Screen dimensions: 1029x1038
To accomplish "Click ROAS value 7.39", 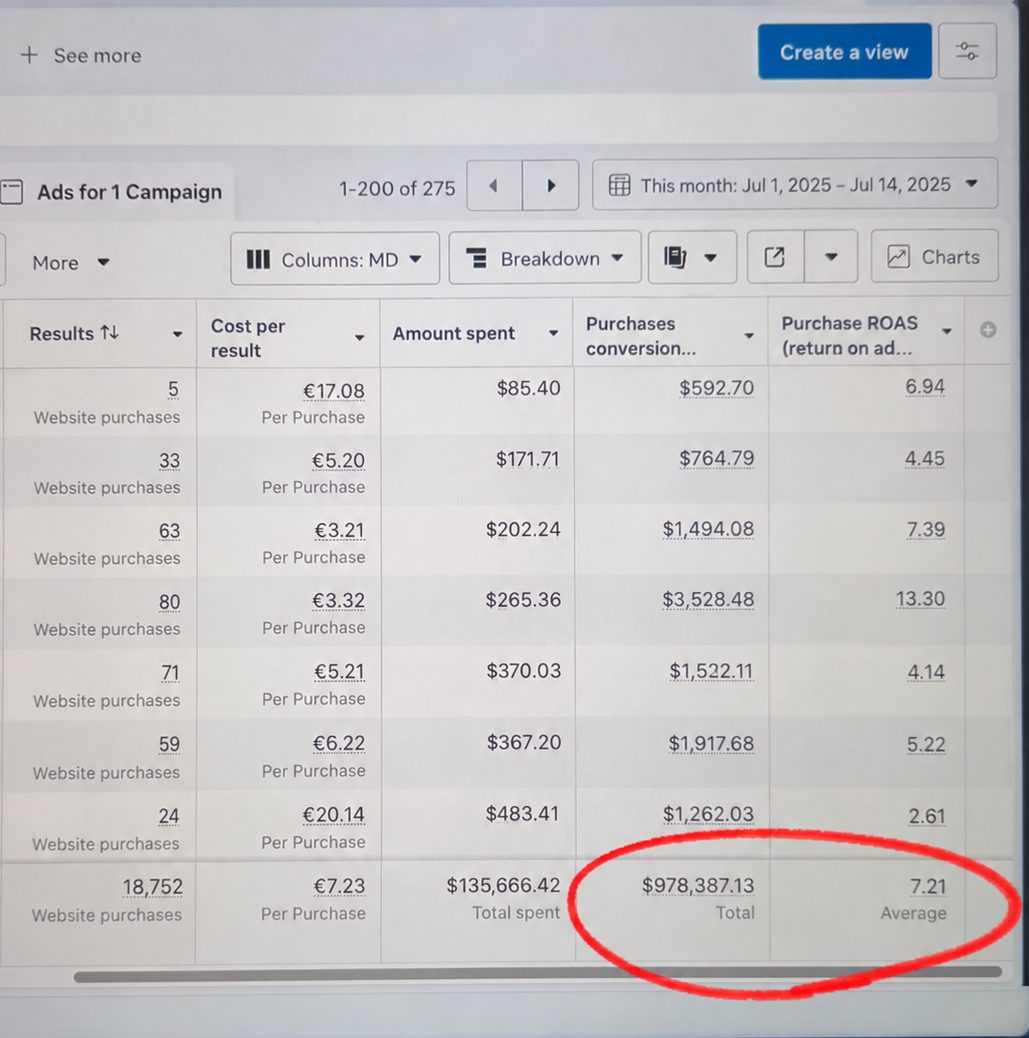I will click(x=925, y=529).
